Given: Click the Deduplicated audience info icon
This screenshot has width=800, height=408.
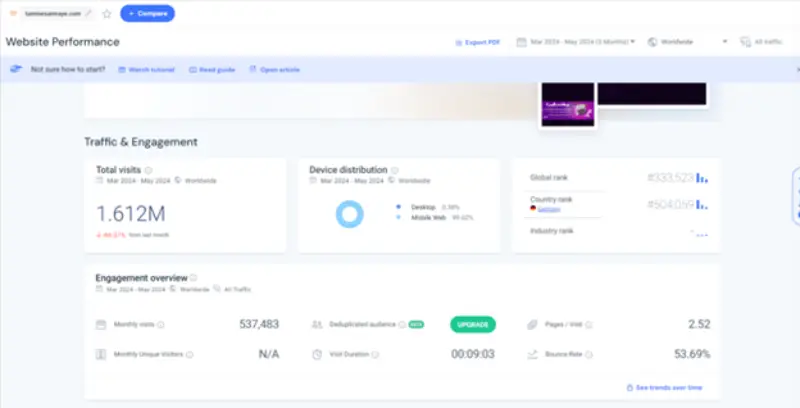Looking at the screenshot, I should tap(402, 324).
